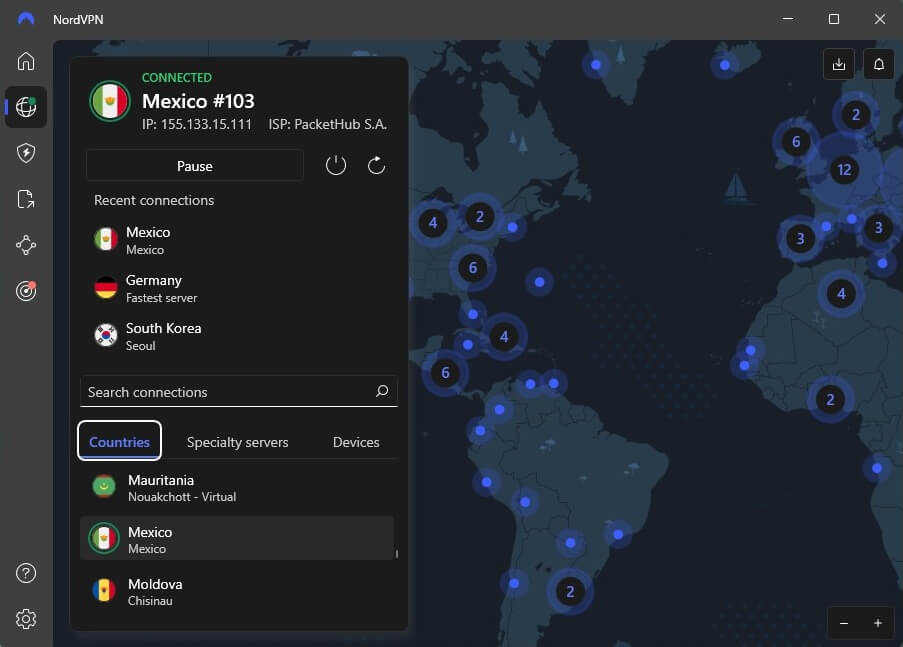Click the Mexico flag next to Connected status
903x647 pixels.
coord(110,101)
